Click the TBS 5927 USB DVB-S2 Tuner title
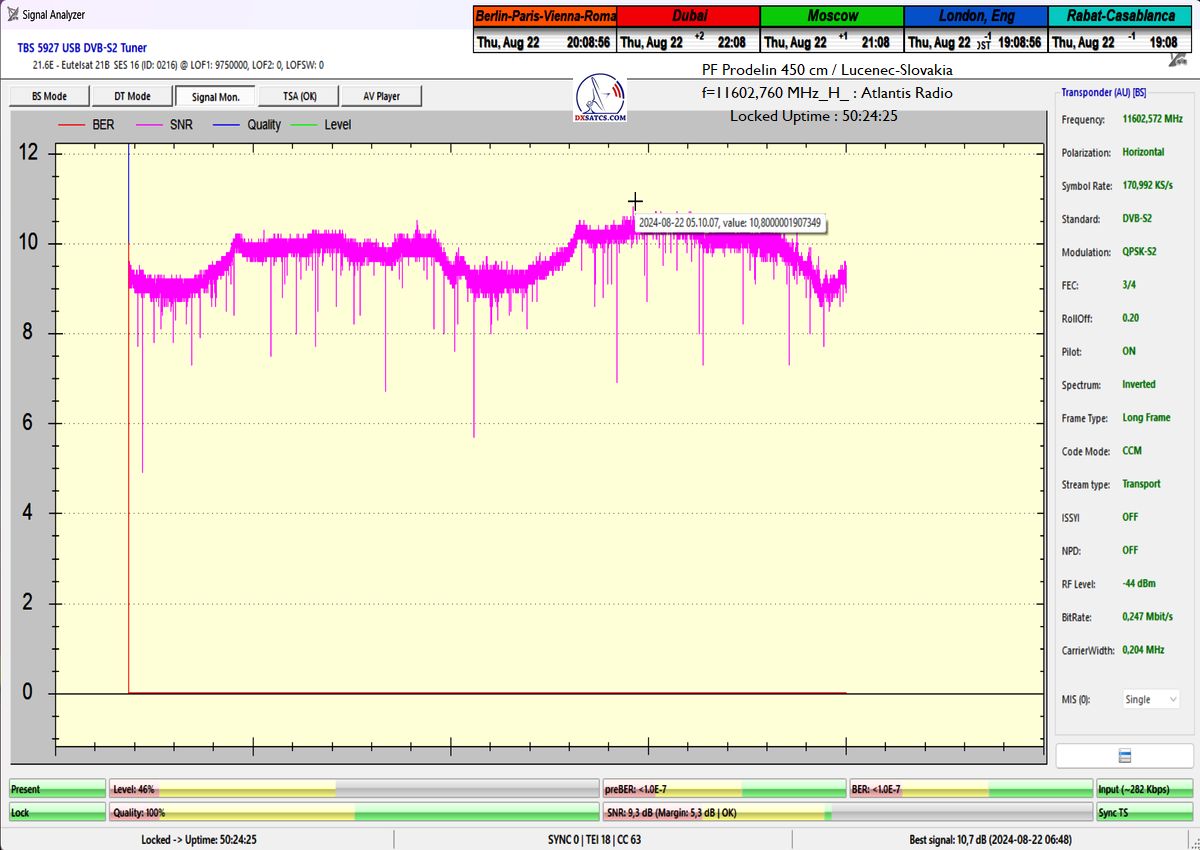The width and height of the screenshot is (1200, 850). 82,48
